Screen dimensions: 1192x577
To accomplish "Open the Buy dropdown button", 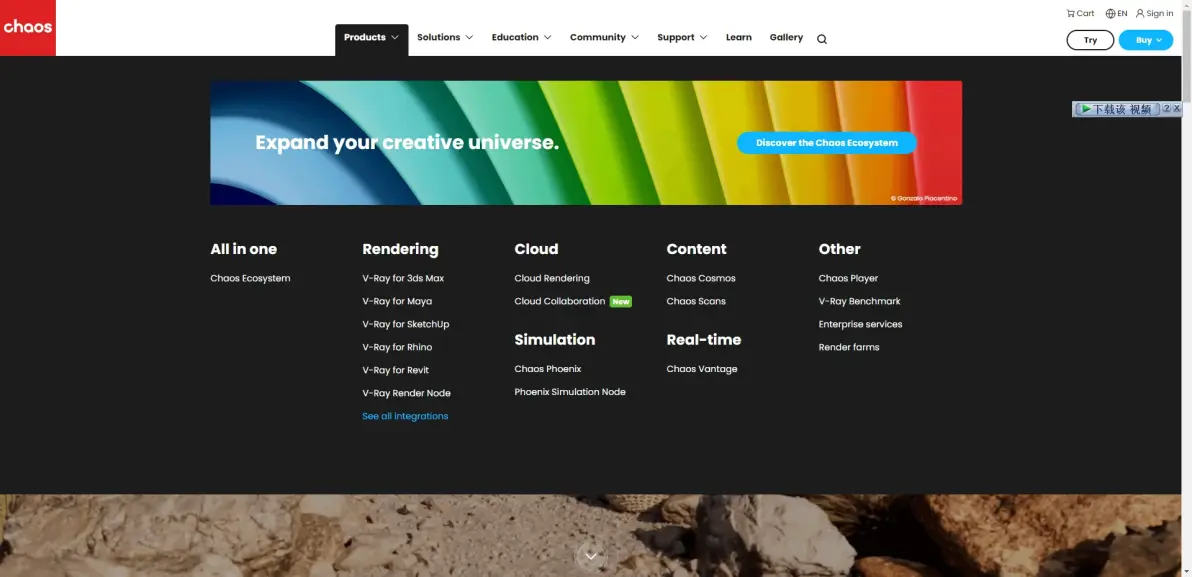I will (1146, 40).
